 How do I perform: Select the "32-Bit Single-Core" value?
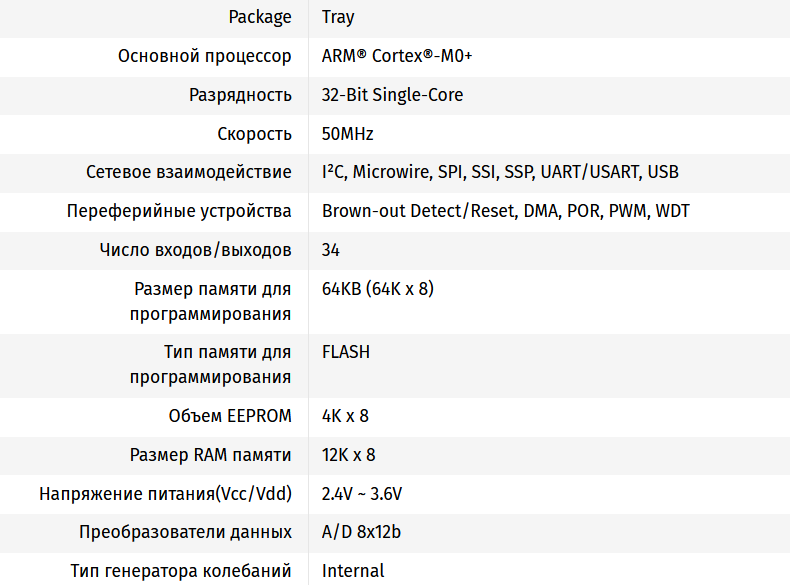tap(392, 95)
